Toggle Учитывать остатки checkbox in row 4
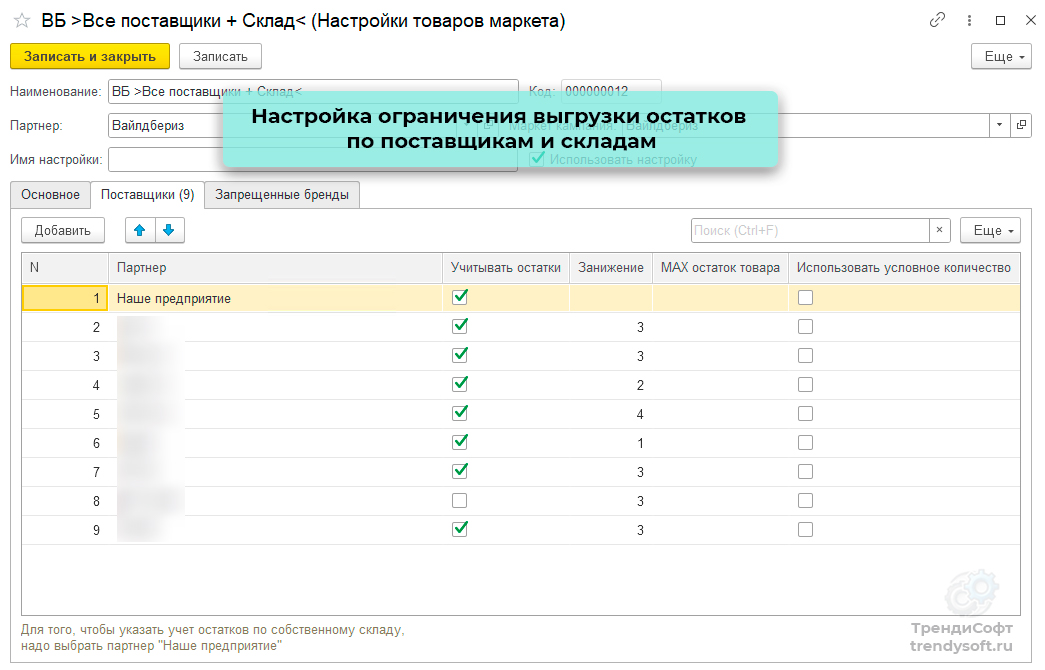Viewport: 1045px width, 670px height. coord(460,385)
